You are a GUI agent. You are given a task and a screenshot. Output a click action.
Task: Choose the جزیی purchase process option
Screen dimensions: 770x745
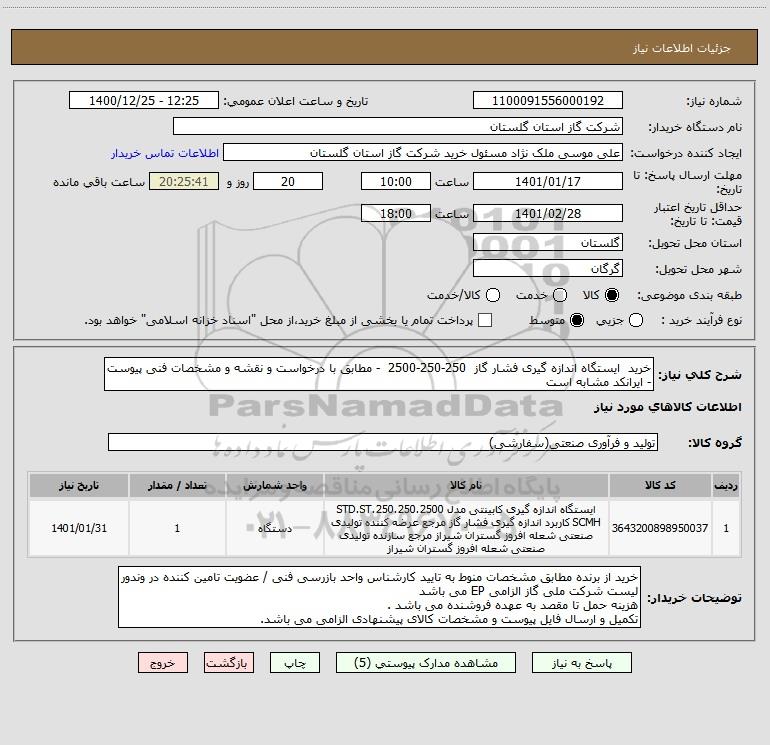[x=635, y=320]
